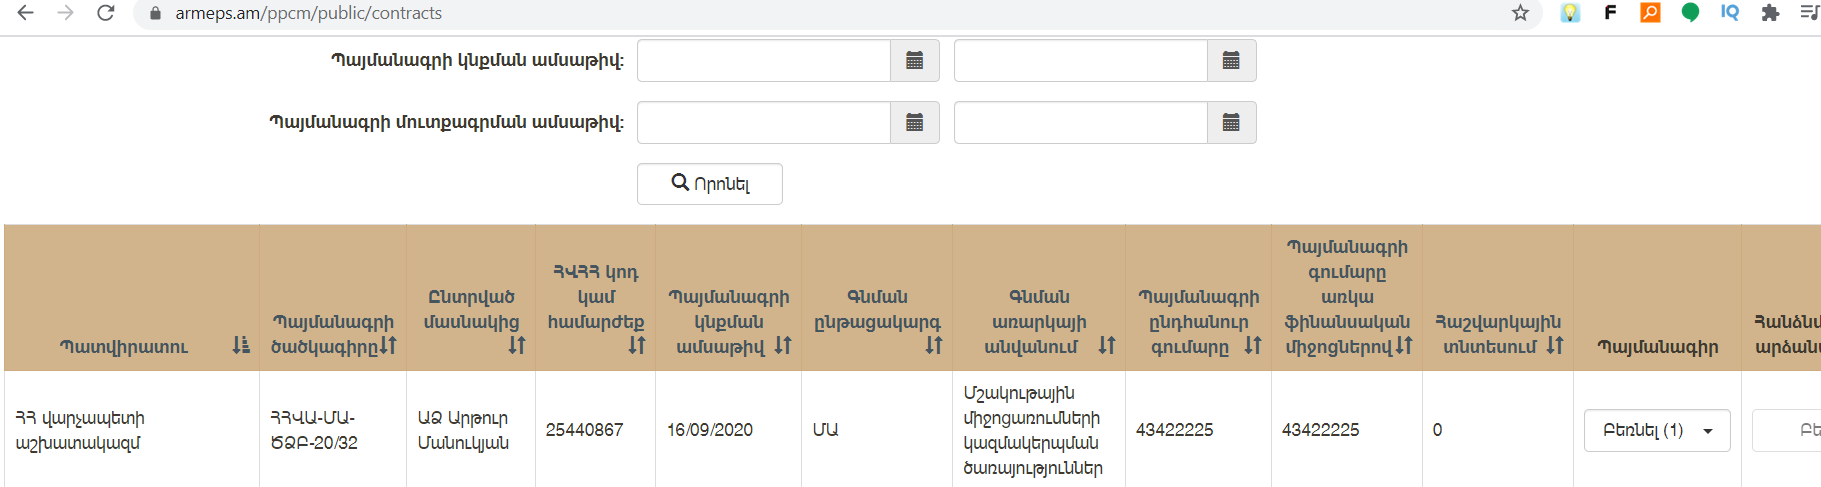
Task: Bookmark this page with the star icon
Action: point(1520,13)
